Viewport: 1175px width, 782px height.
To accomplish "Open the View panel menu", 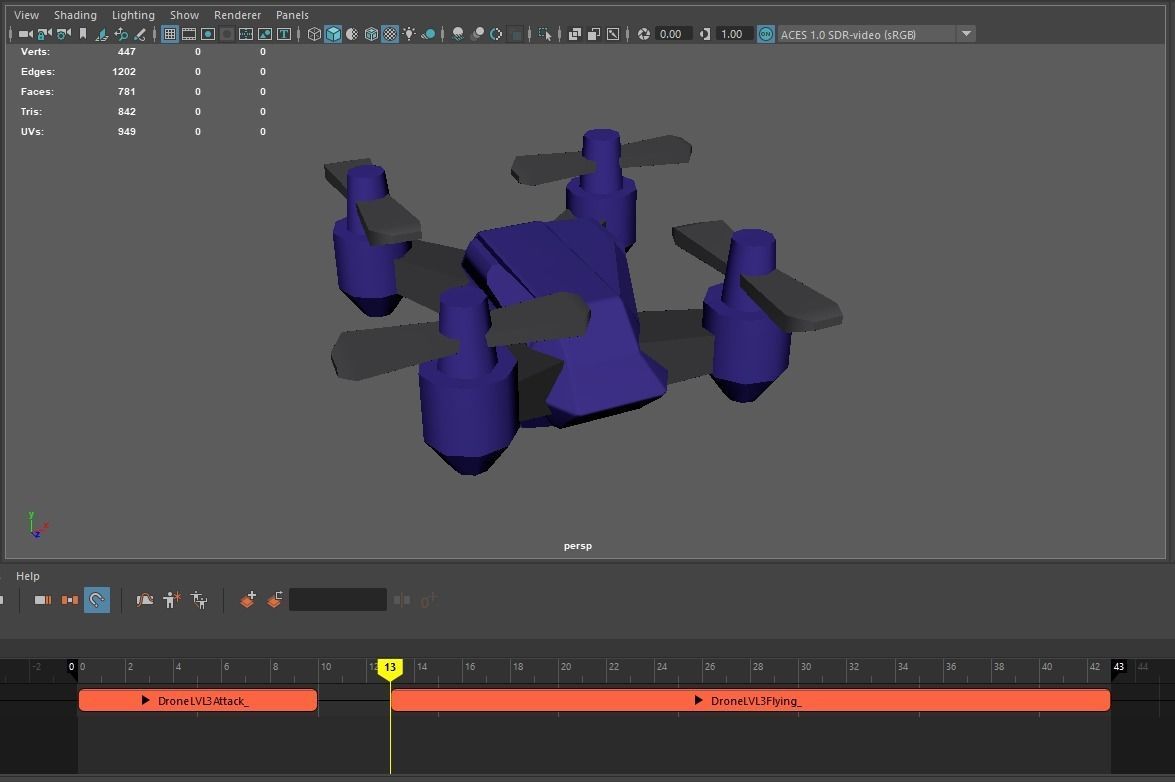I will click(x=26, y=15).
